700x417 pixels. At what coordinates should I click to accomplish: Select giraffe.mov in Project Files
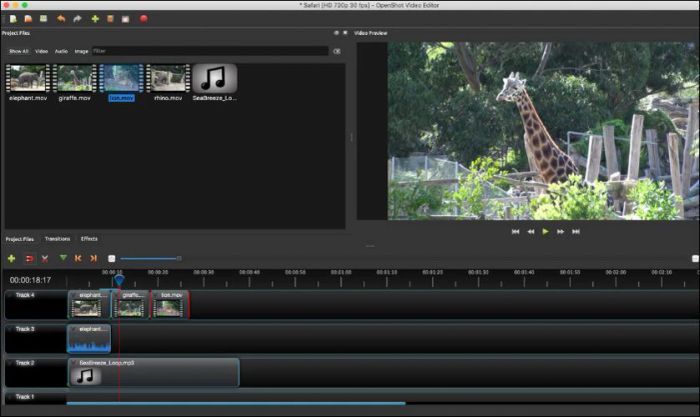(75, 83)
